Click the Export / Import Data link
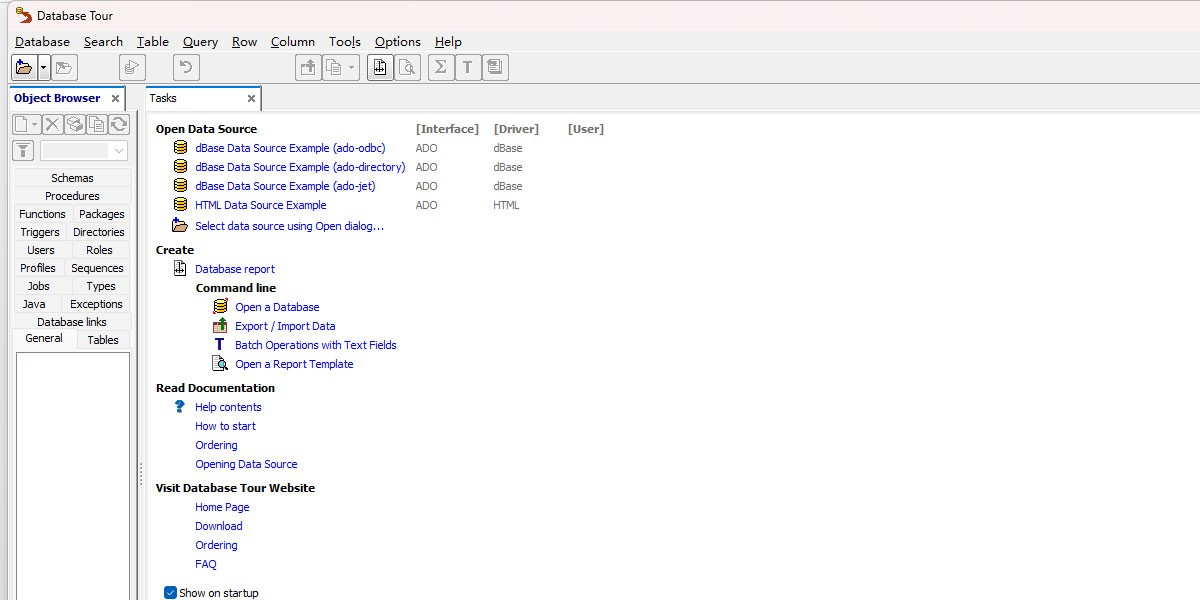The width and height of the screenshot is (1200, 600). (285, 326)
